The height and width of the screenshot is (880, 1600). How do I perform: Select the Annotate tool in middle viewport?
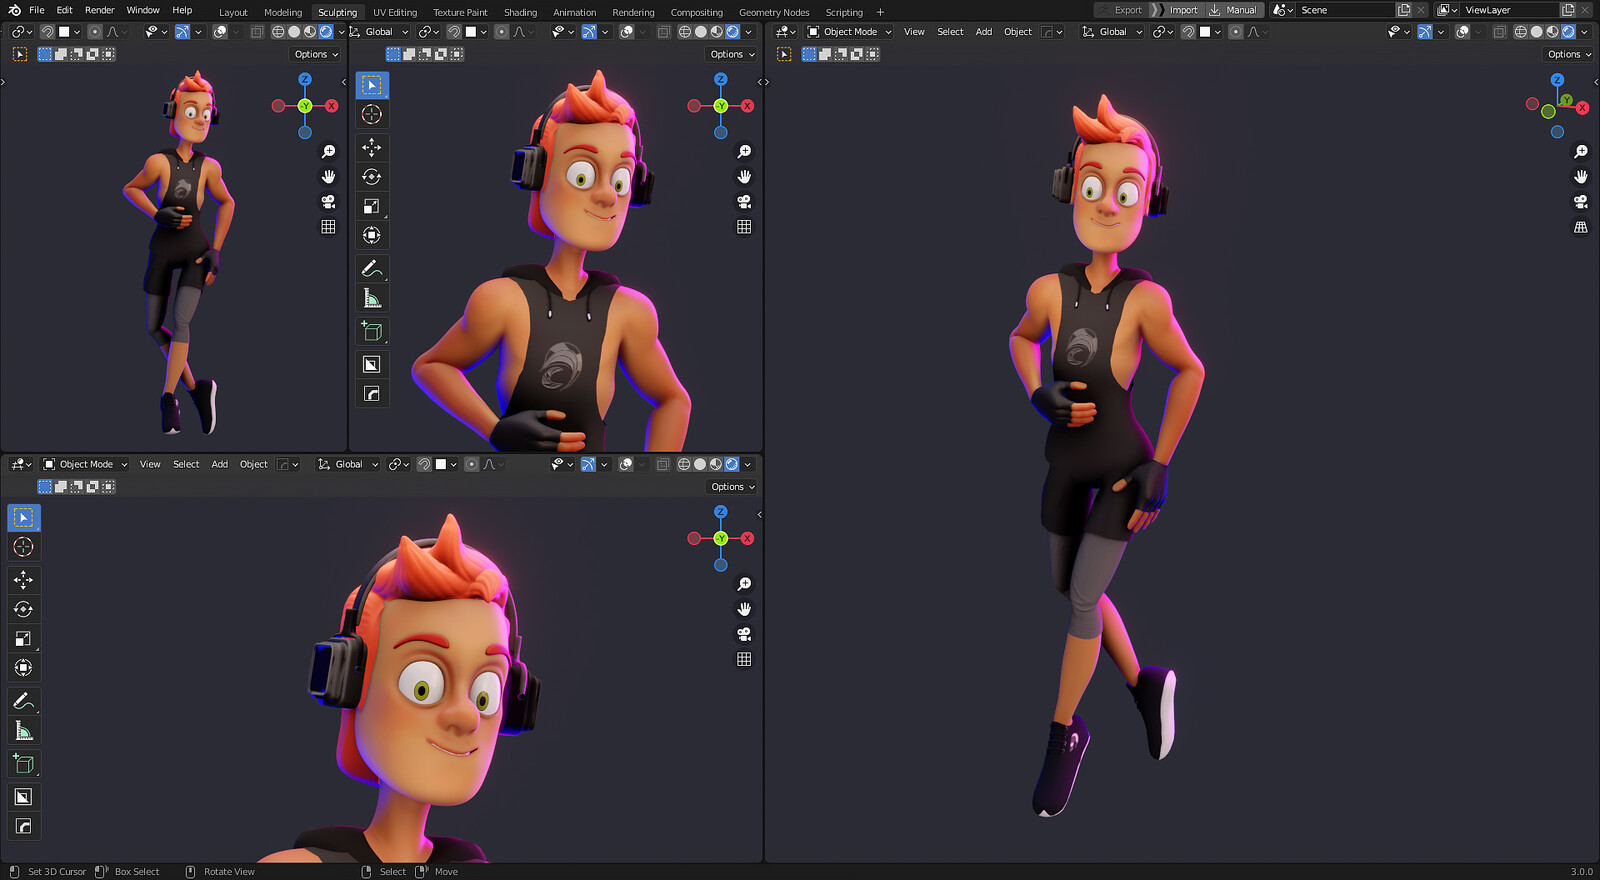(x=372, y=269)
